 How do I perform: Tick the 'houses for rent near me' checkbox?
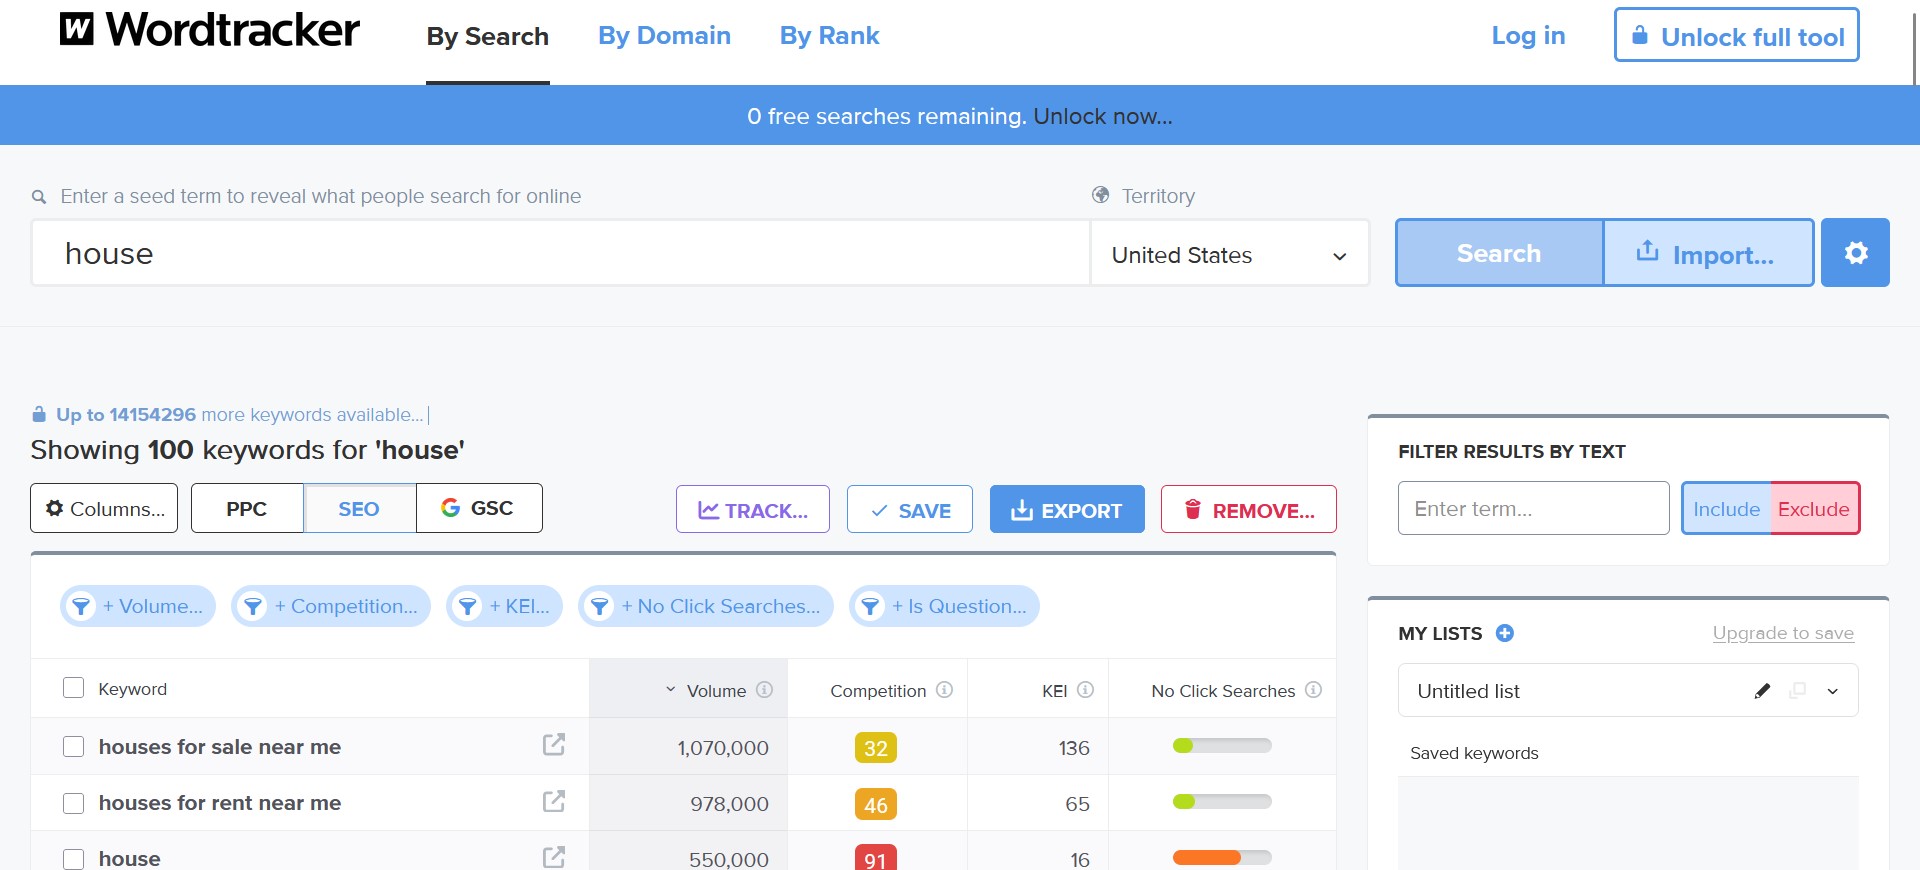click(73, 803)
